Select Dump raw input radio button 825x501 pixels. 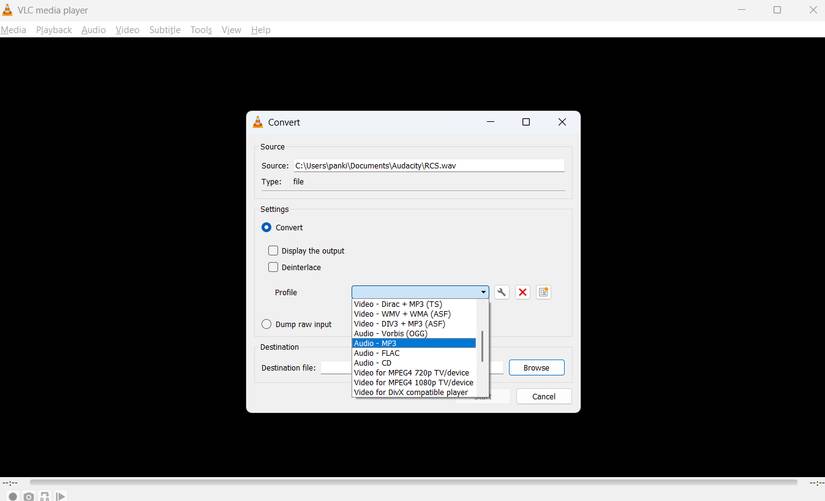[x=266, y=324]
